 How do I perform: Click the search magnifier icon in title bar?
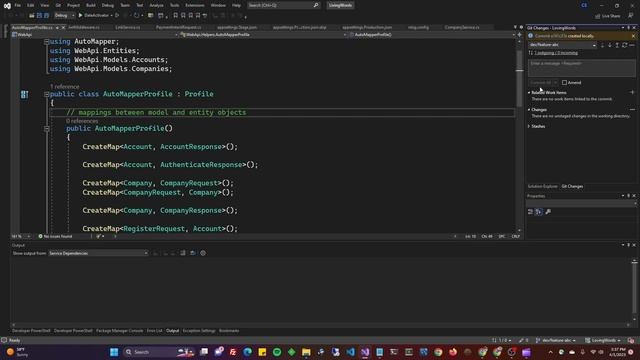point(316,5)
